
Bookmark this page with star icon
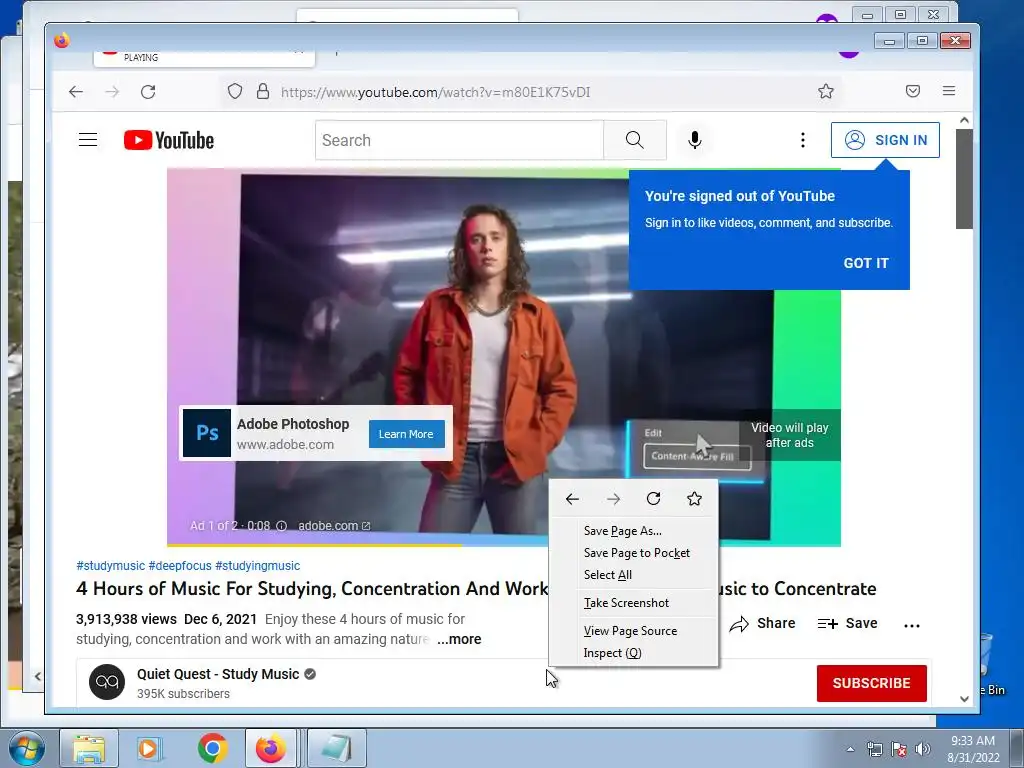pos(825,91)
